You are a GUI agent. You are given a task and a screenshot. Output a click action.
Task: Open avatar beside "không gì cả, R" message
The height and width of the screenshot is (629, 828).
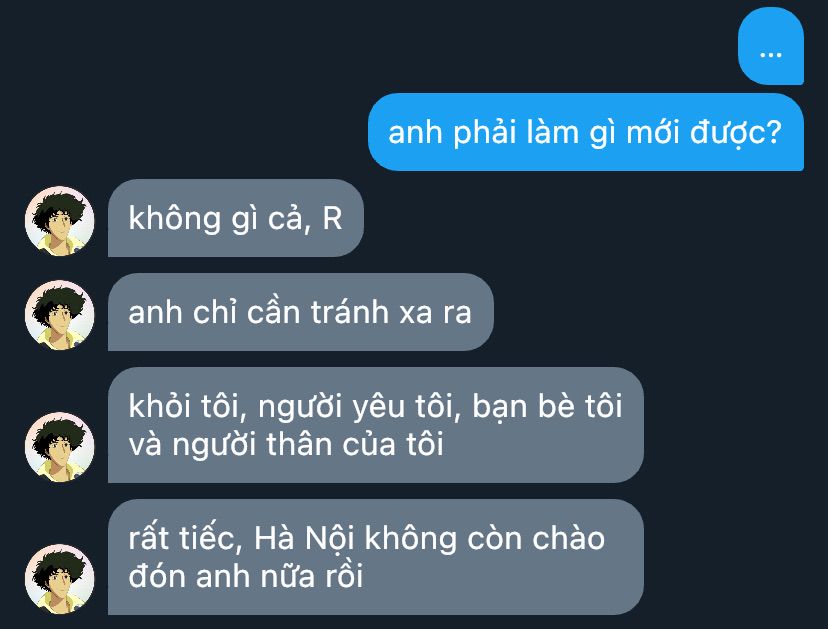click(x=60, y=221)
